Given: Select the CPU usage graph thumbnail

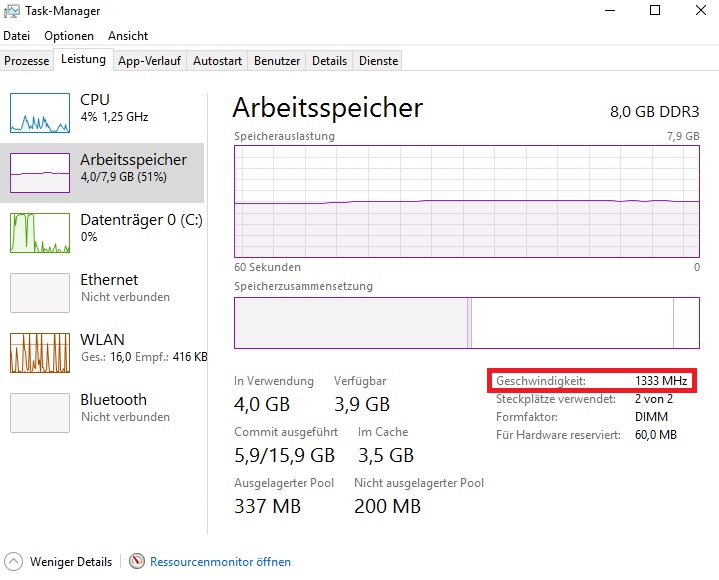Looking at the screenshot, I should [x=40, y=113].
